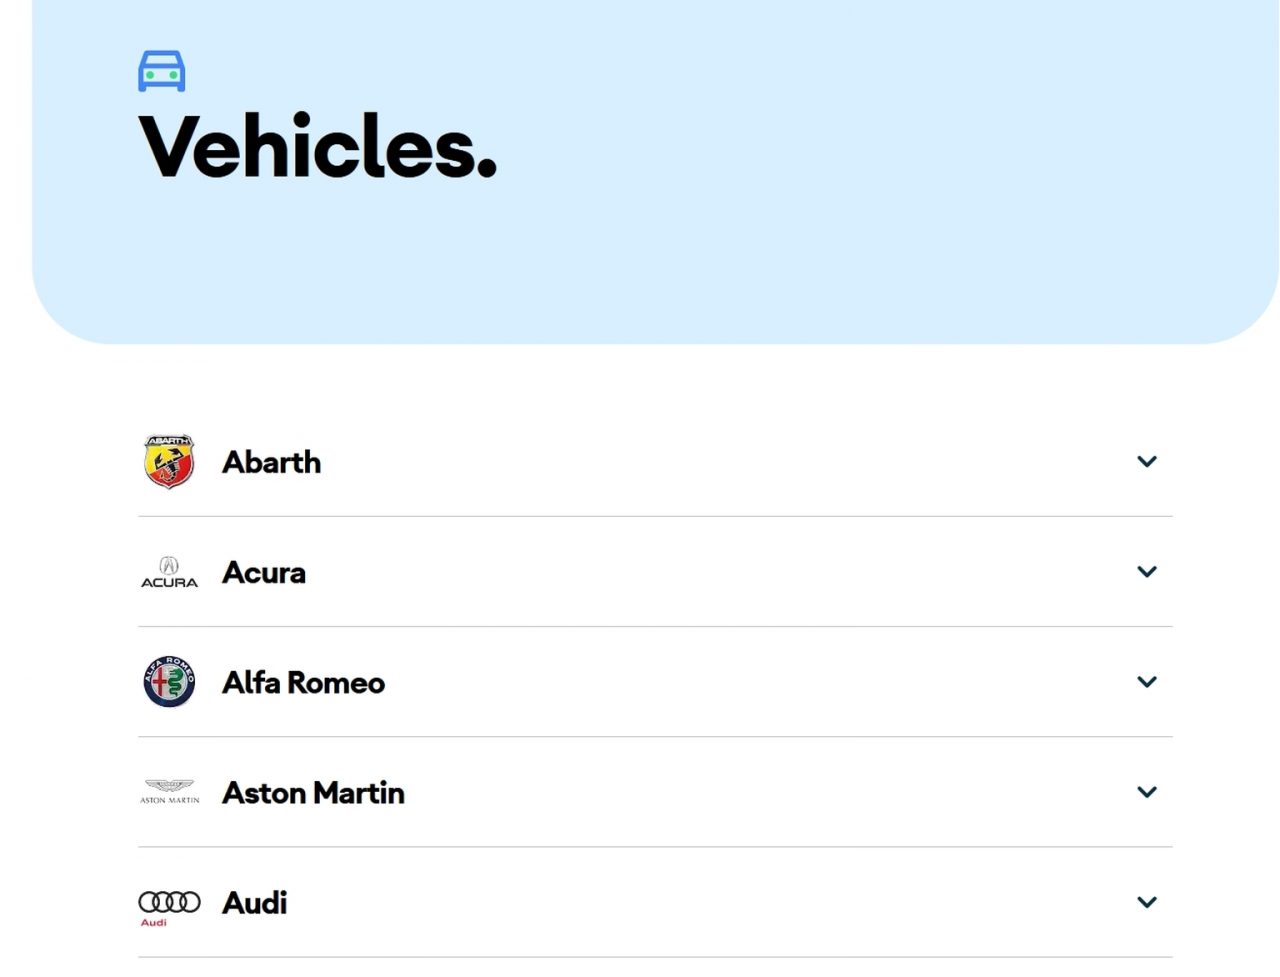The height and width of the screenshot is (977, 1280).
Task: Open the Alfa Romeo dropdown chevron
Action: (x=1147, y=682)
